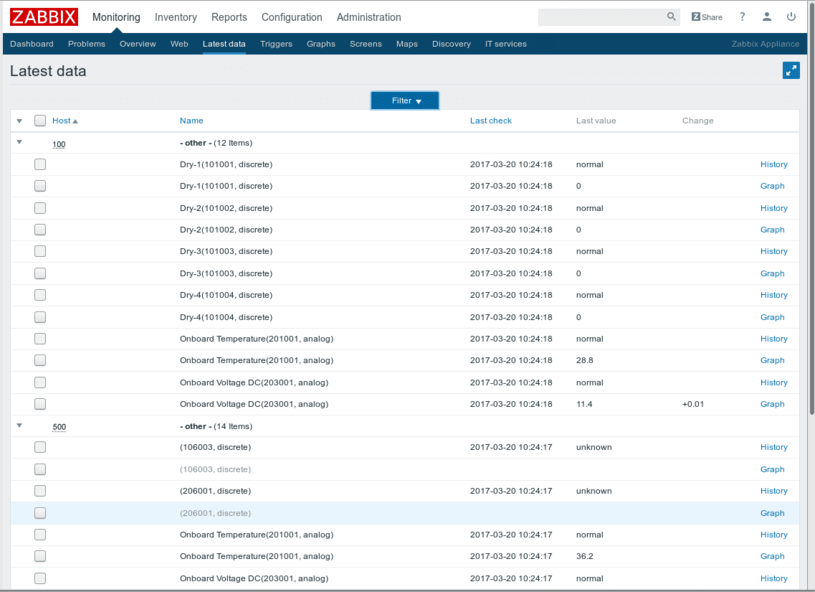This screenshot has width=815, height=592.
Task: Open the user profile icon
Action: click(x=767, y=17)
